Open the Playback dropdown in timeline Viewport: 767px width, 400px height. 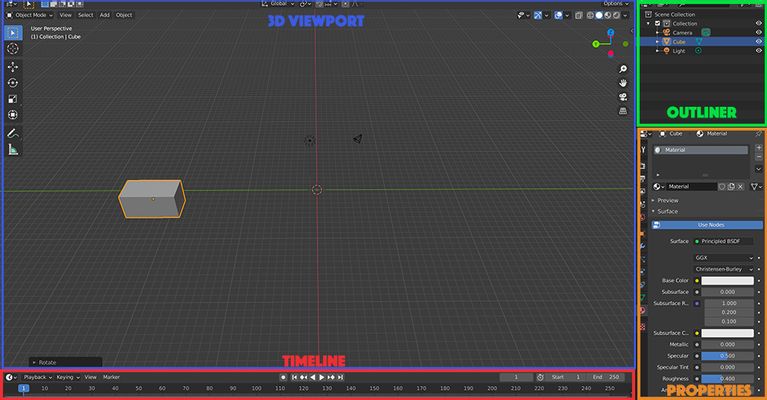(38, 377)
